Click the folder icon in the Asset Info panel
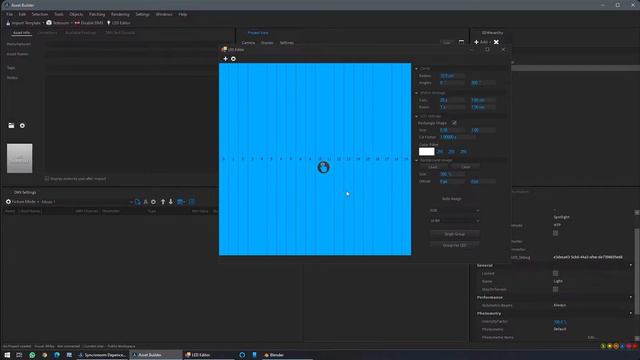Image resolution: width=640 pixels, height=360 pixels. pos(11,126)
